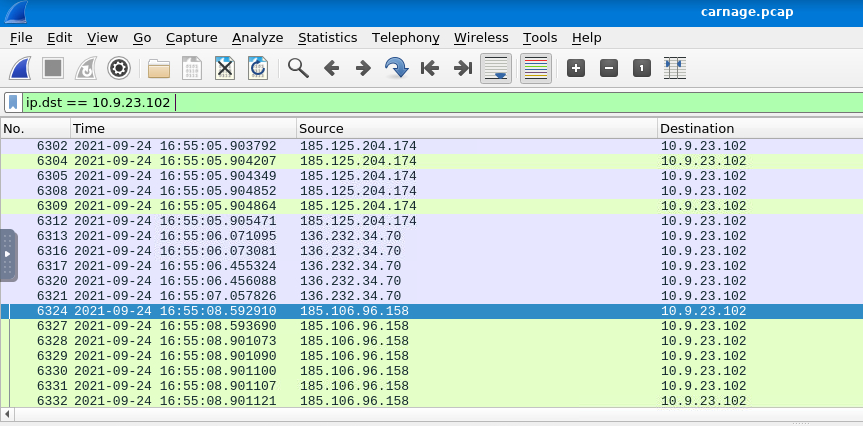863x426 pixels.
Task: Select packet number 6320
Action: pos(432,281)
